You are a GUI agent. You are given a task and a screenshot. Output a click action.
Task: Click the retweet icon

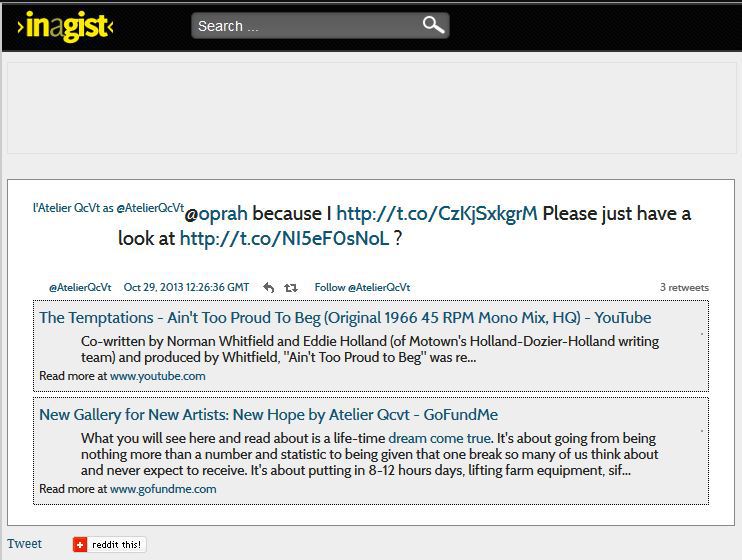291,288
